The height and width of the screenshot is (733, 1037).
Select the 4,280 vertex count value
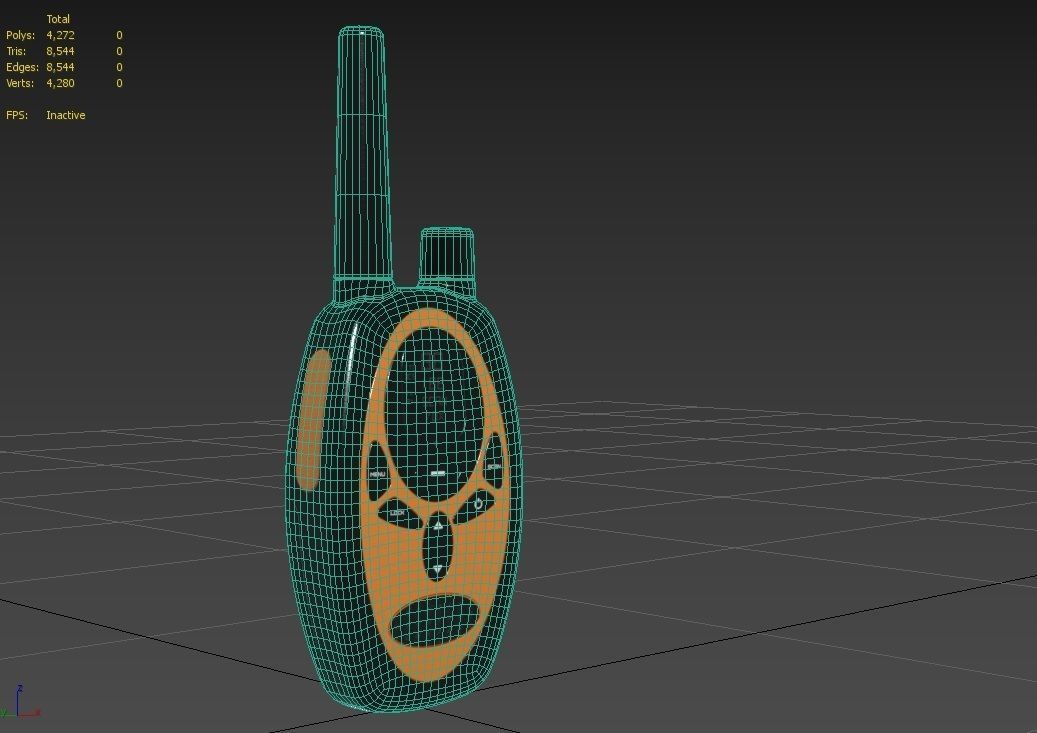pos(60,83)
